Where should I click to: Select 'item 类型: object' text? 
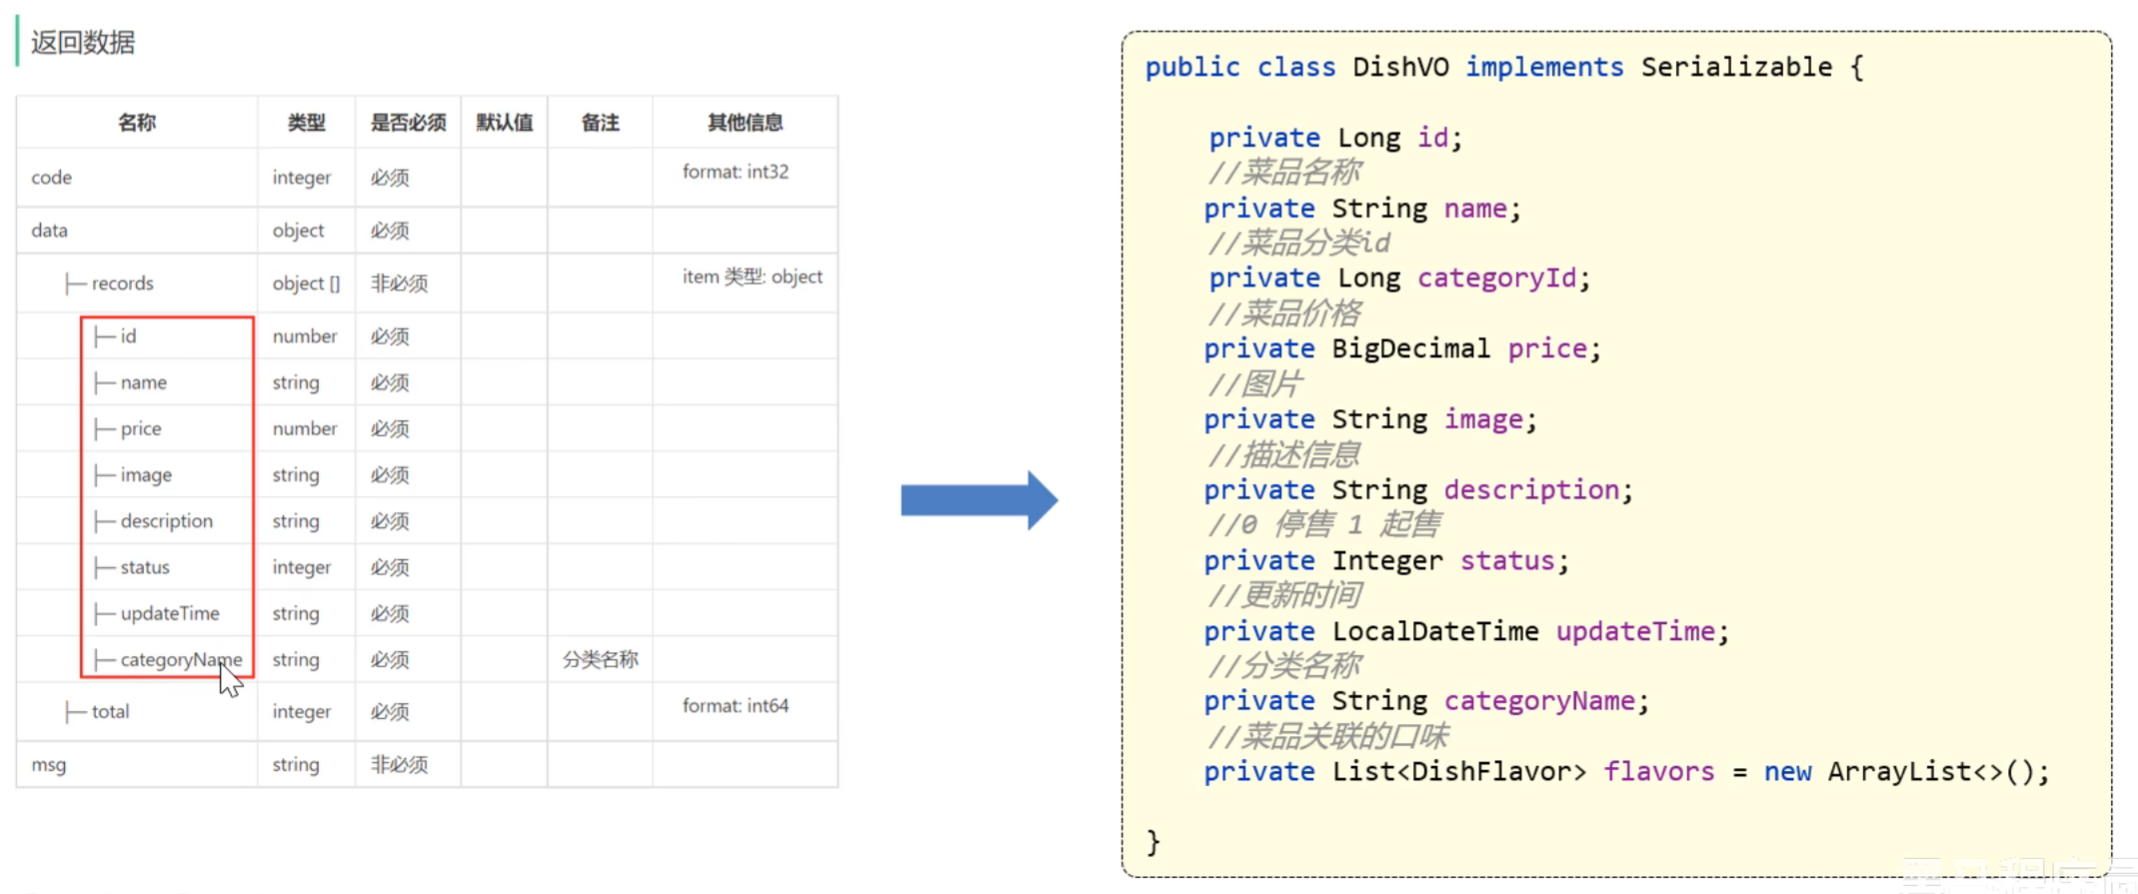(752, 276)
